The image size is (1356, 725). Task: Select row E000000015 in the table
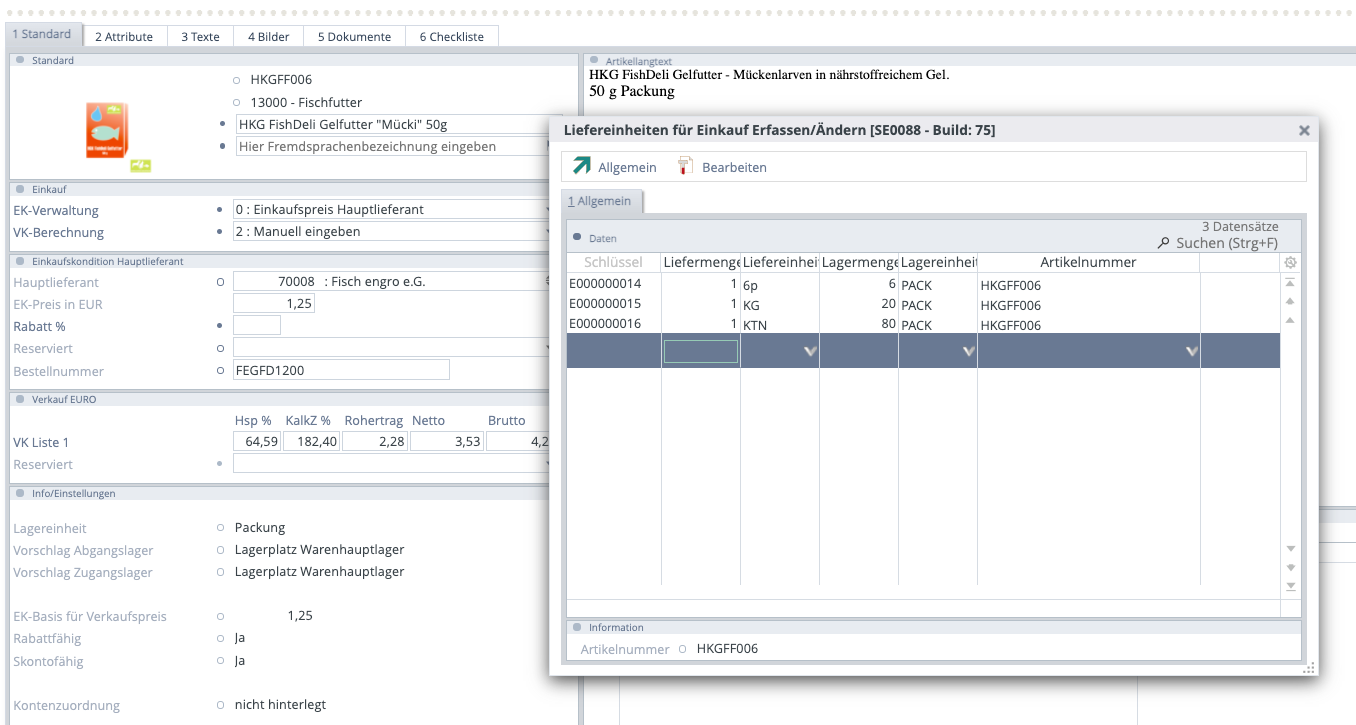coord(605,304)
